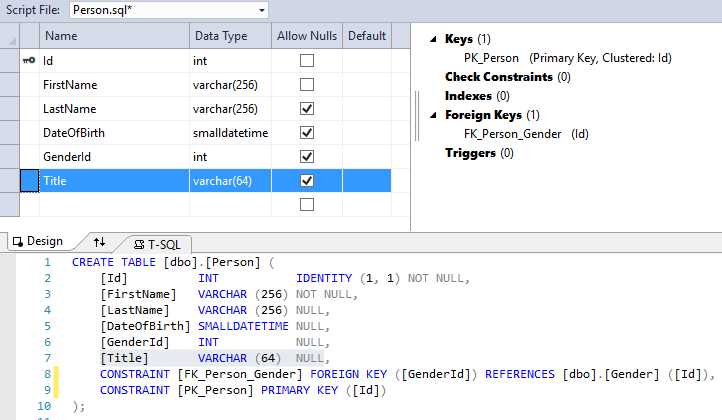The height and width of the screenshot is (420, 722).
Task: Click the Default cell of the Id row
Action: click(367, 60)
